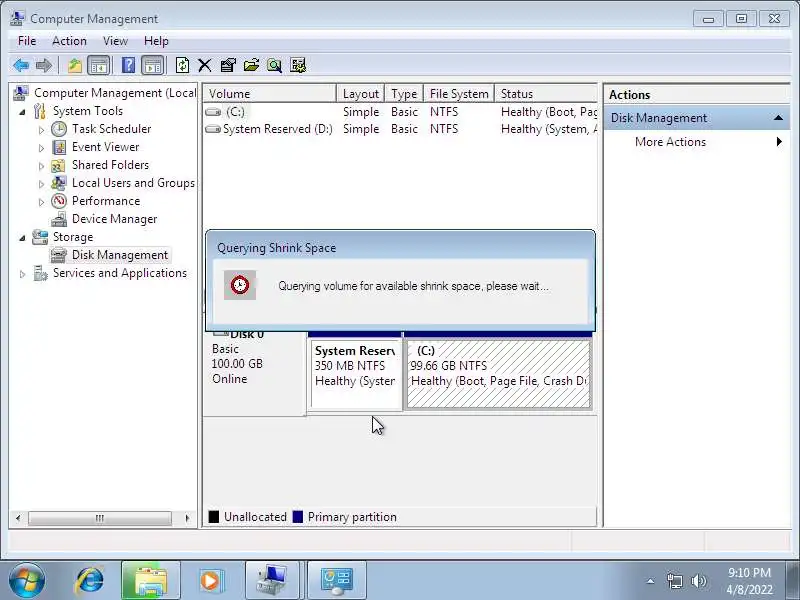Click More Actions in Actions pane

670,142
